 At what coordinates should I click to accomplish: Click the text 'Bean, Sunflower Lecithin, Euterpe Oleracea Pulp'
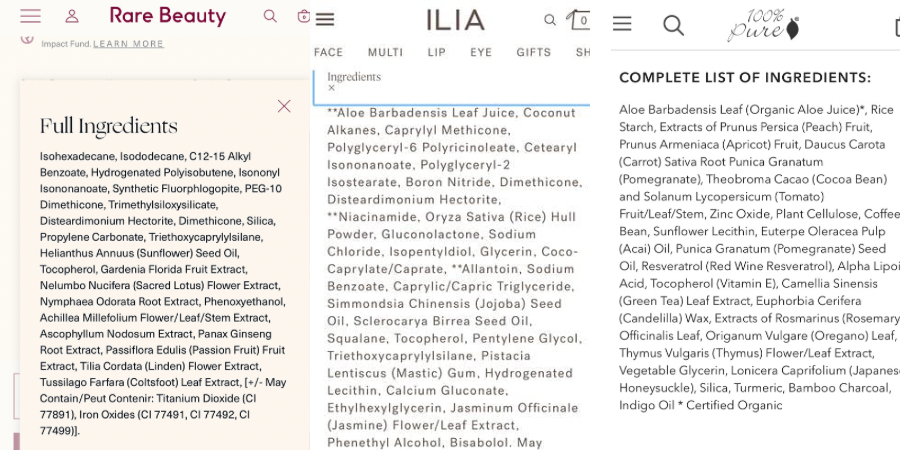click(752, 231)
